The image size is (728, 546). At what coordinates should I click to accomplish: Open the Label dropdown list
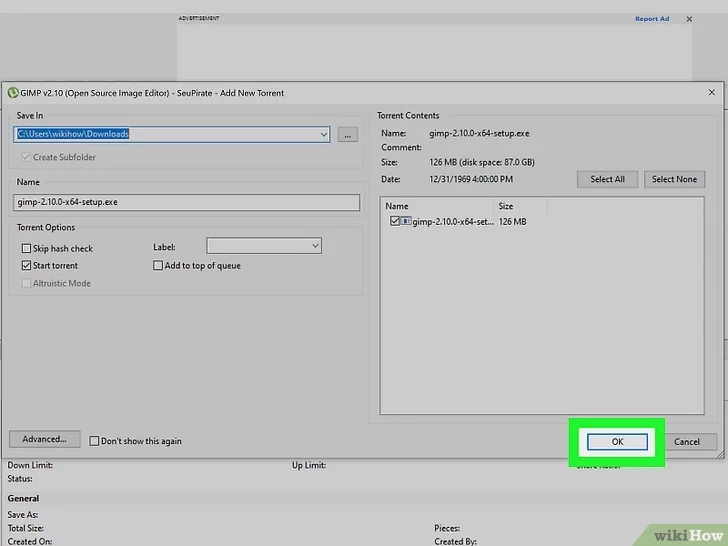click(315, 246)
